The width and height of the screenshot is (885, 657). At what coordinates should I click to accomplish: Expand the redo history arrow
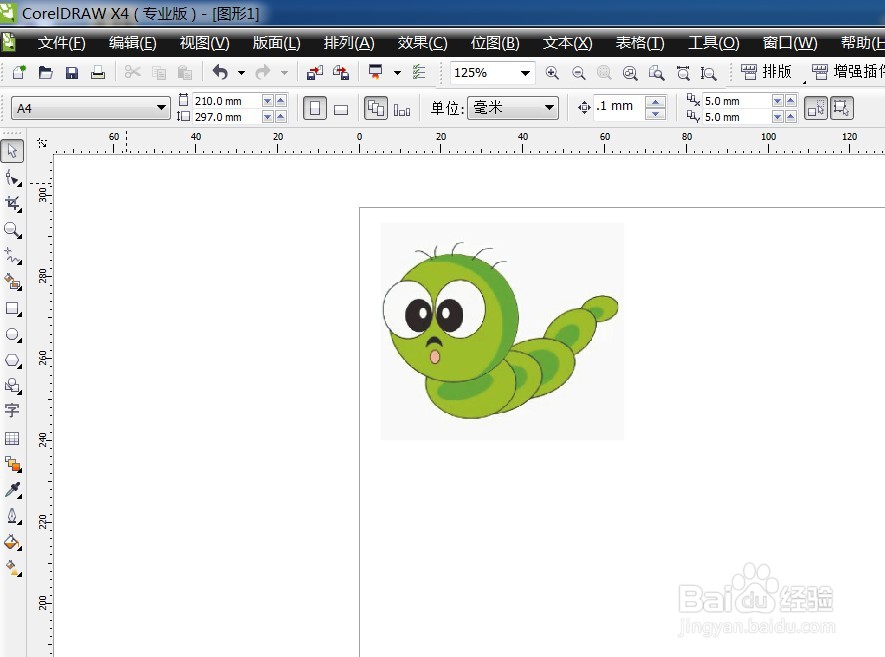pyautogui.click(x=284, y=72)
